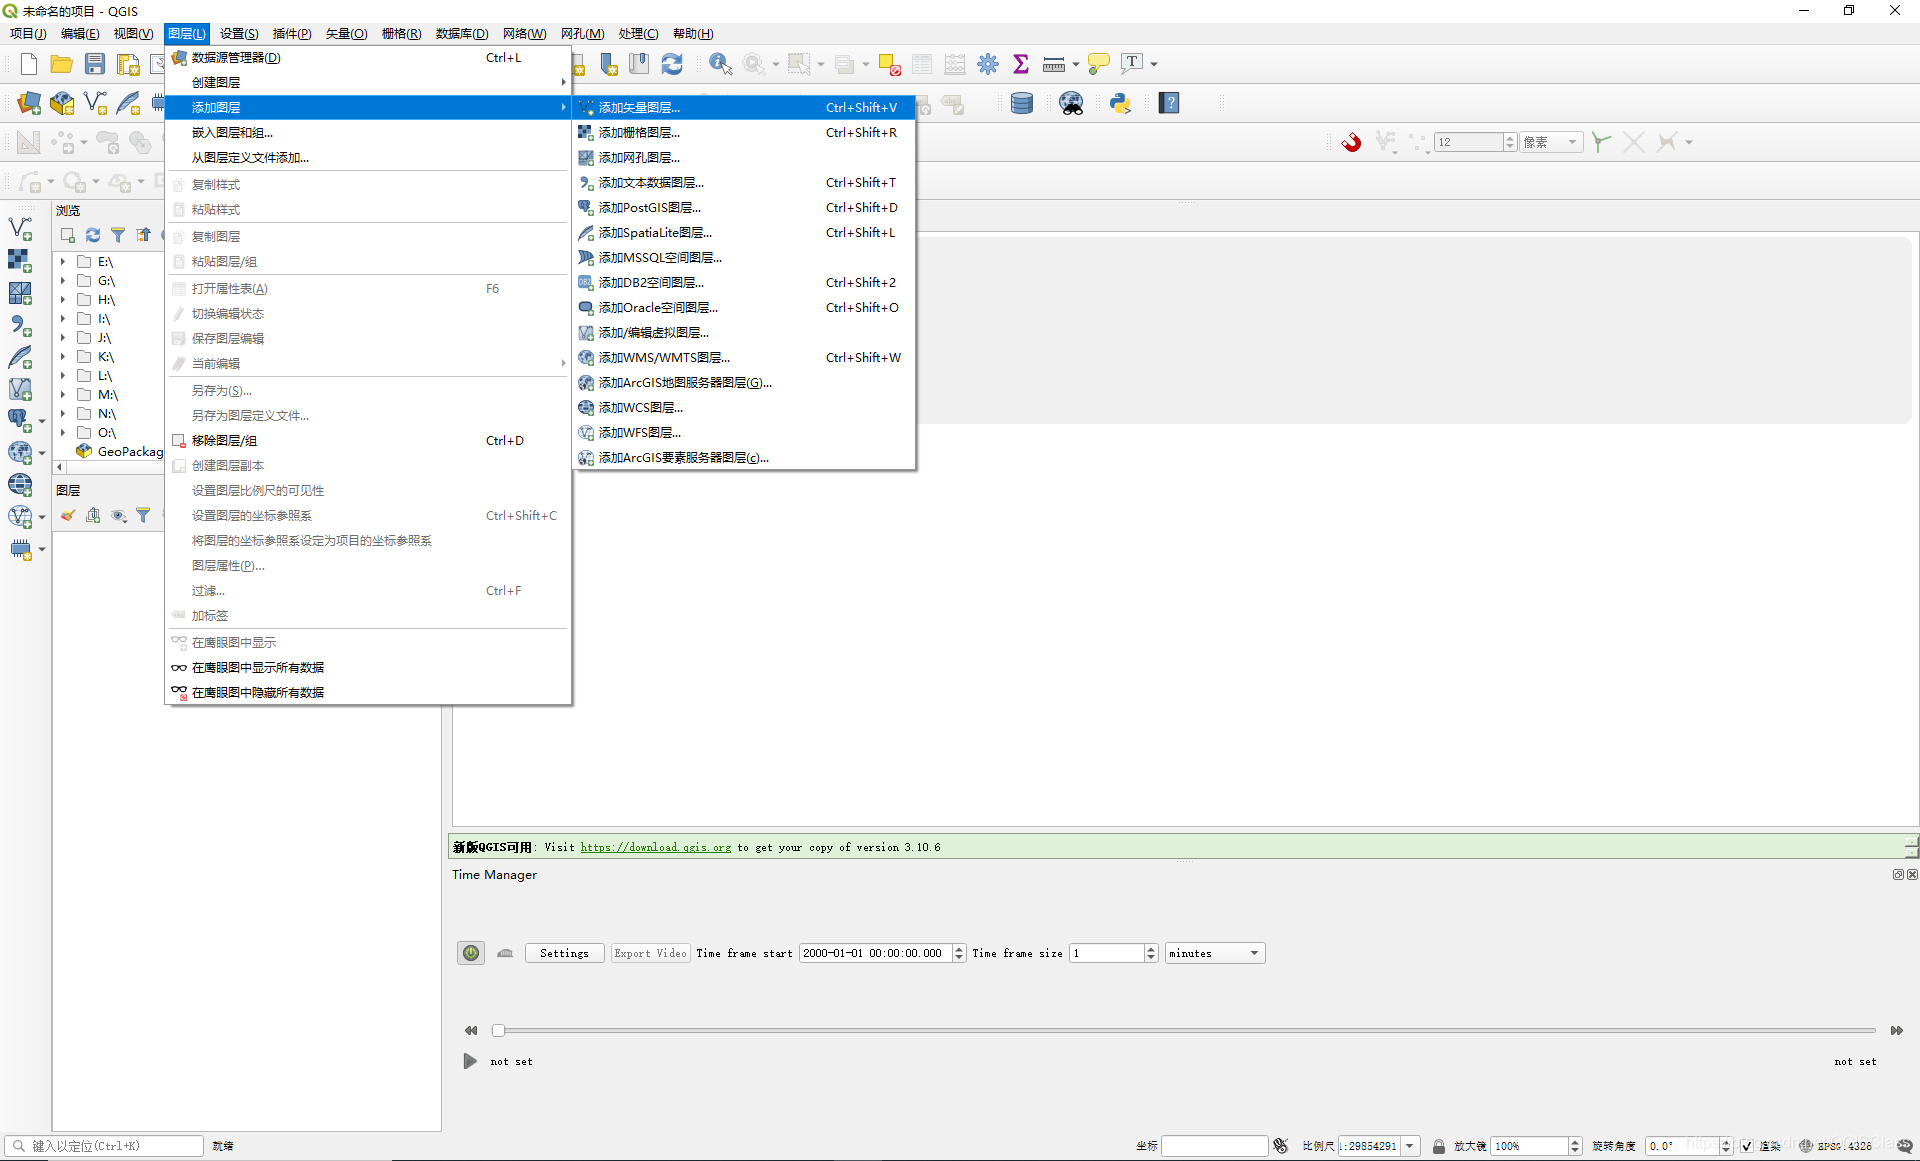Screen dimensions: 1920x1161
Task: Toggle the Render checkbox in status bar
Action: click(1746, 1146)
